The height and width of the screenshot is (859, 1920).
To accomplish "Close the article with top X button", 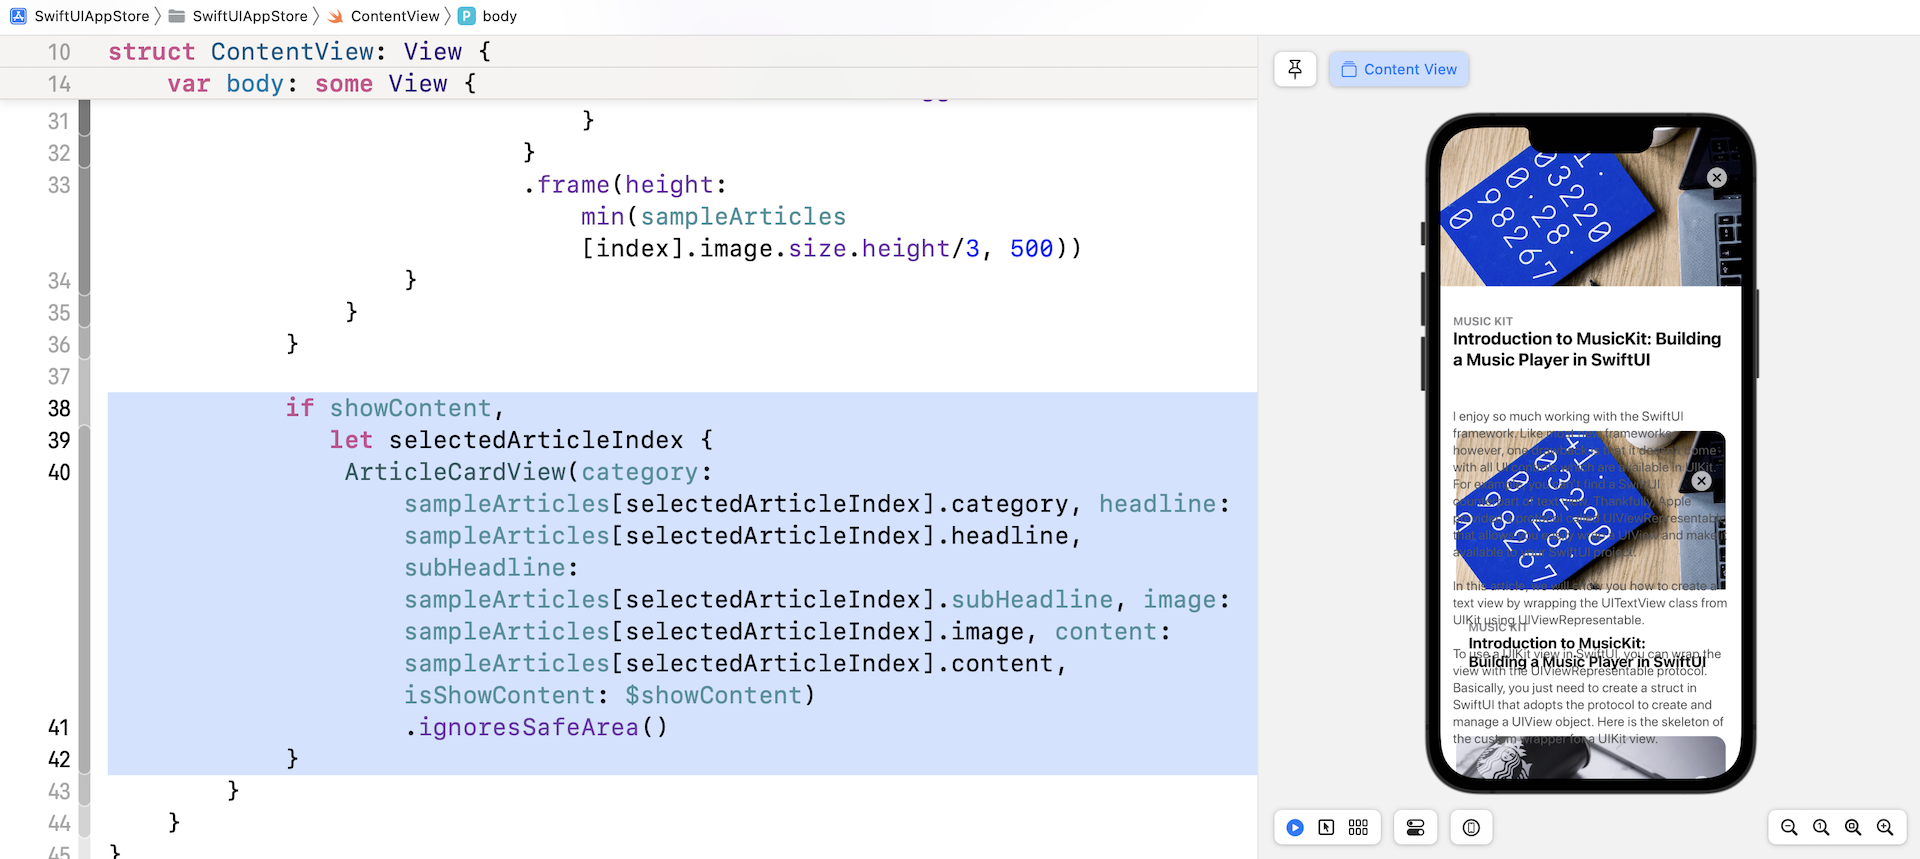I will 1717,177.
